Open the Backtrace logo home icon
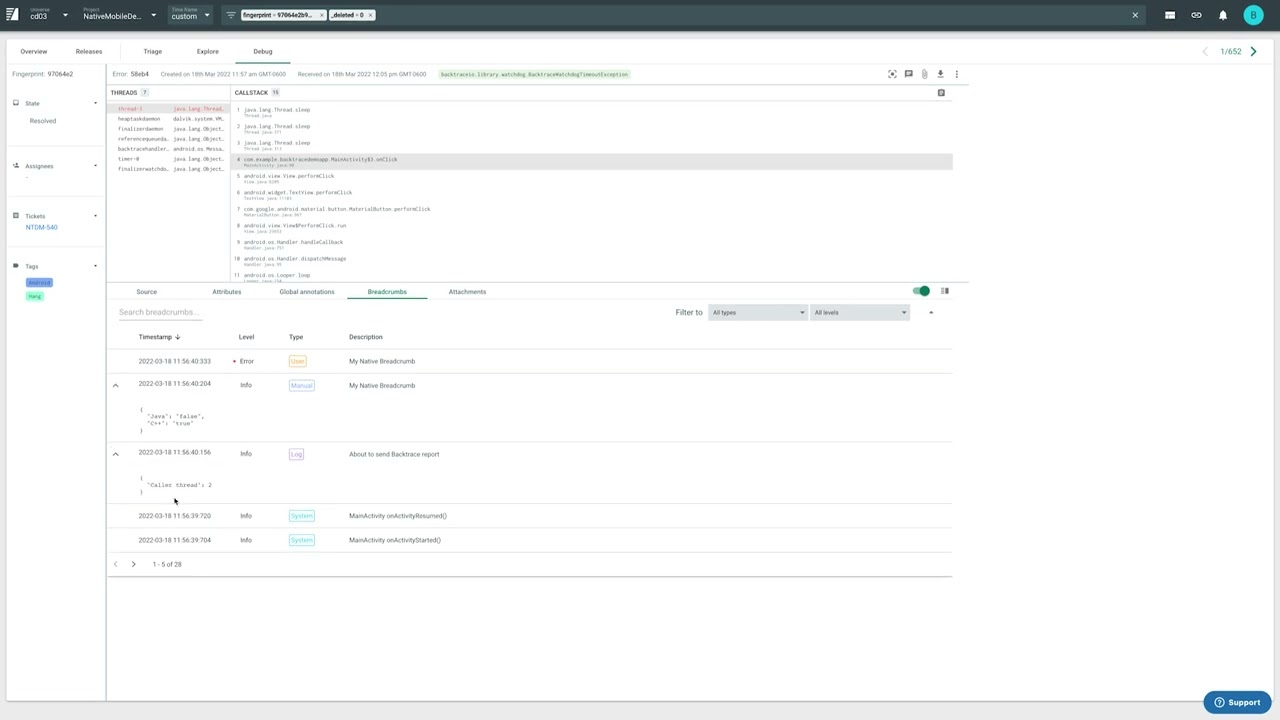The image size is (1280, 720). click(12, 15)
